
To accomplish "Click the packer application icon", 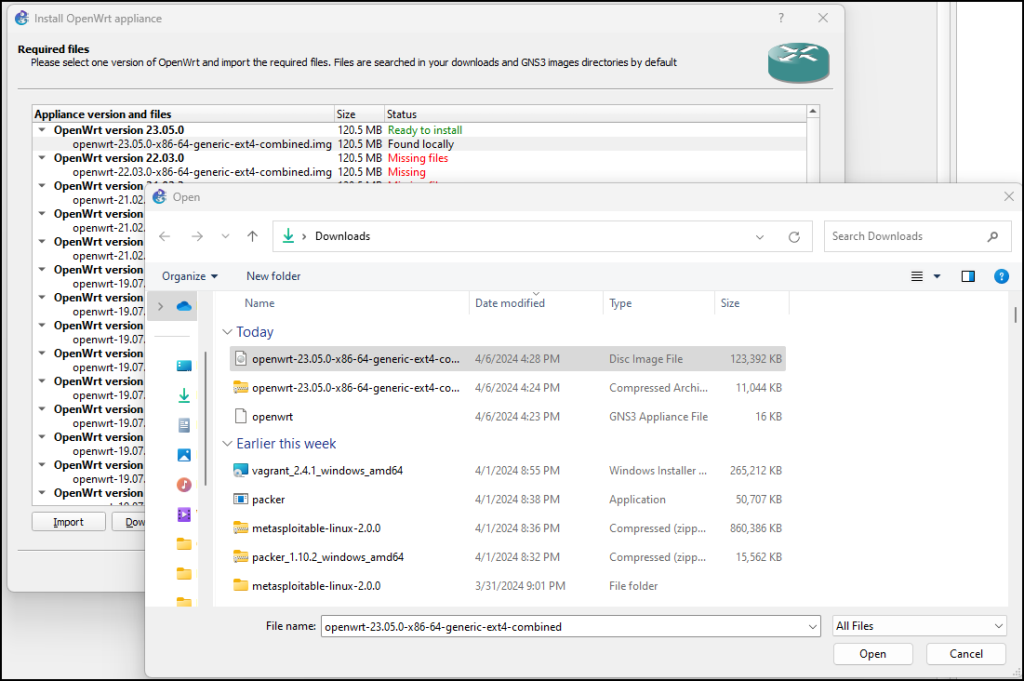I will click(240, 499).
